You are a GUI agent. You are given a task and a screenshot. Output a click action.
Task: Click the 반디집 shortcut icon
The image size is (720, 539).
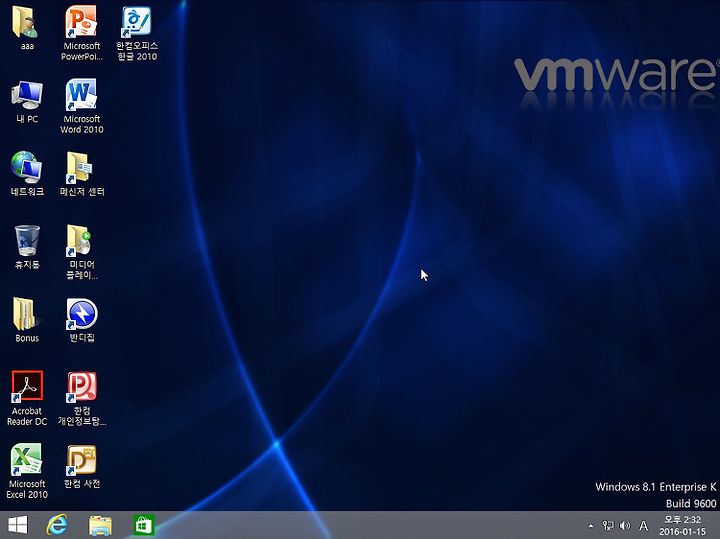click(81, 320)
